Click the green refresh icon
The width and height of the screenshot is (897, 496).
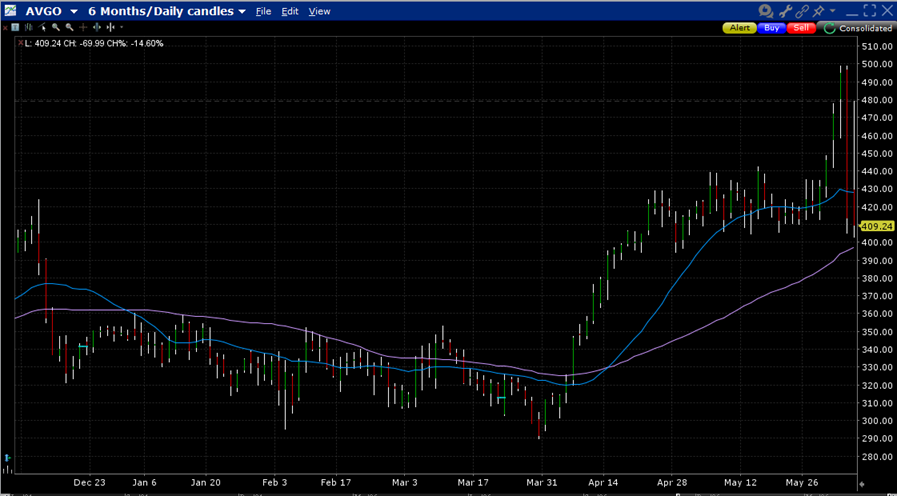click(829, 28)
